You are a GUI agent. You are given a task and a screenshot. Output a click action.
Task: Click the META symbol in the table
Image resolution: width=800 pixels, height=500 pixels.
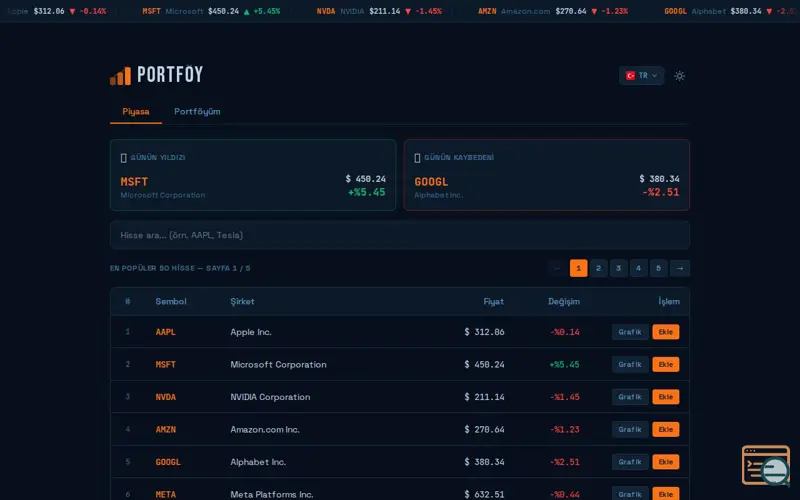[166, 494]
